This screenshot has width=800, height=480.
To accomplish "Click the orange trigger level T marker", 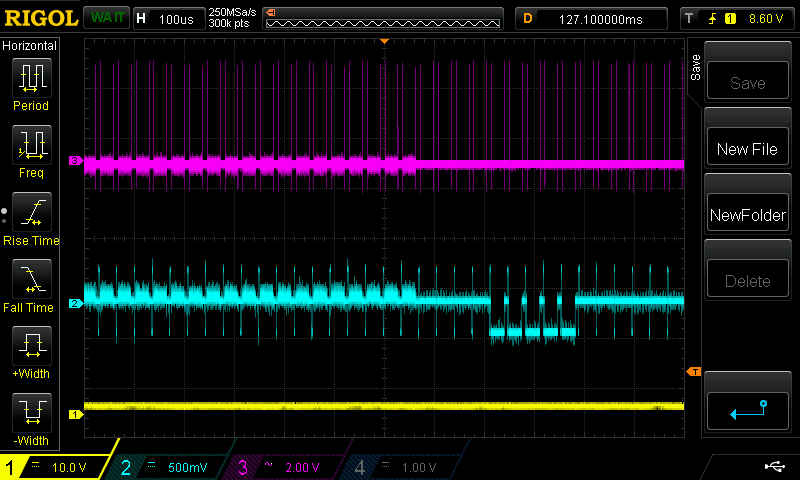I will [694, 372].
